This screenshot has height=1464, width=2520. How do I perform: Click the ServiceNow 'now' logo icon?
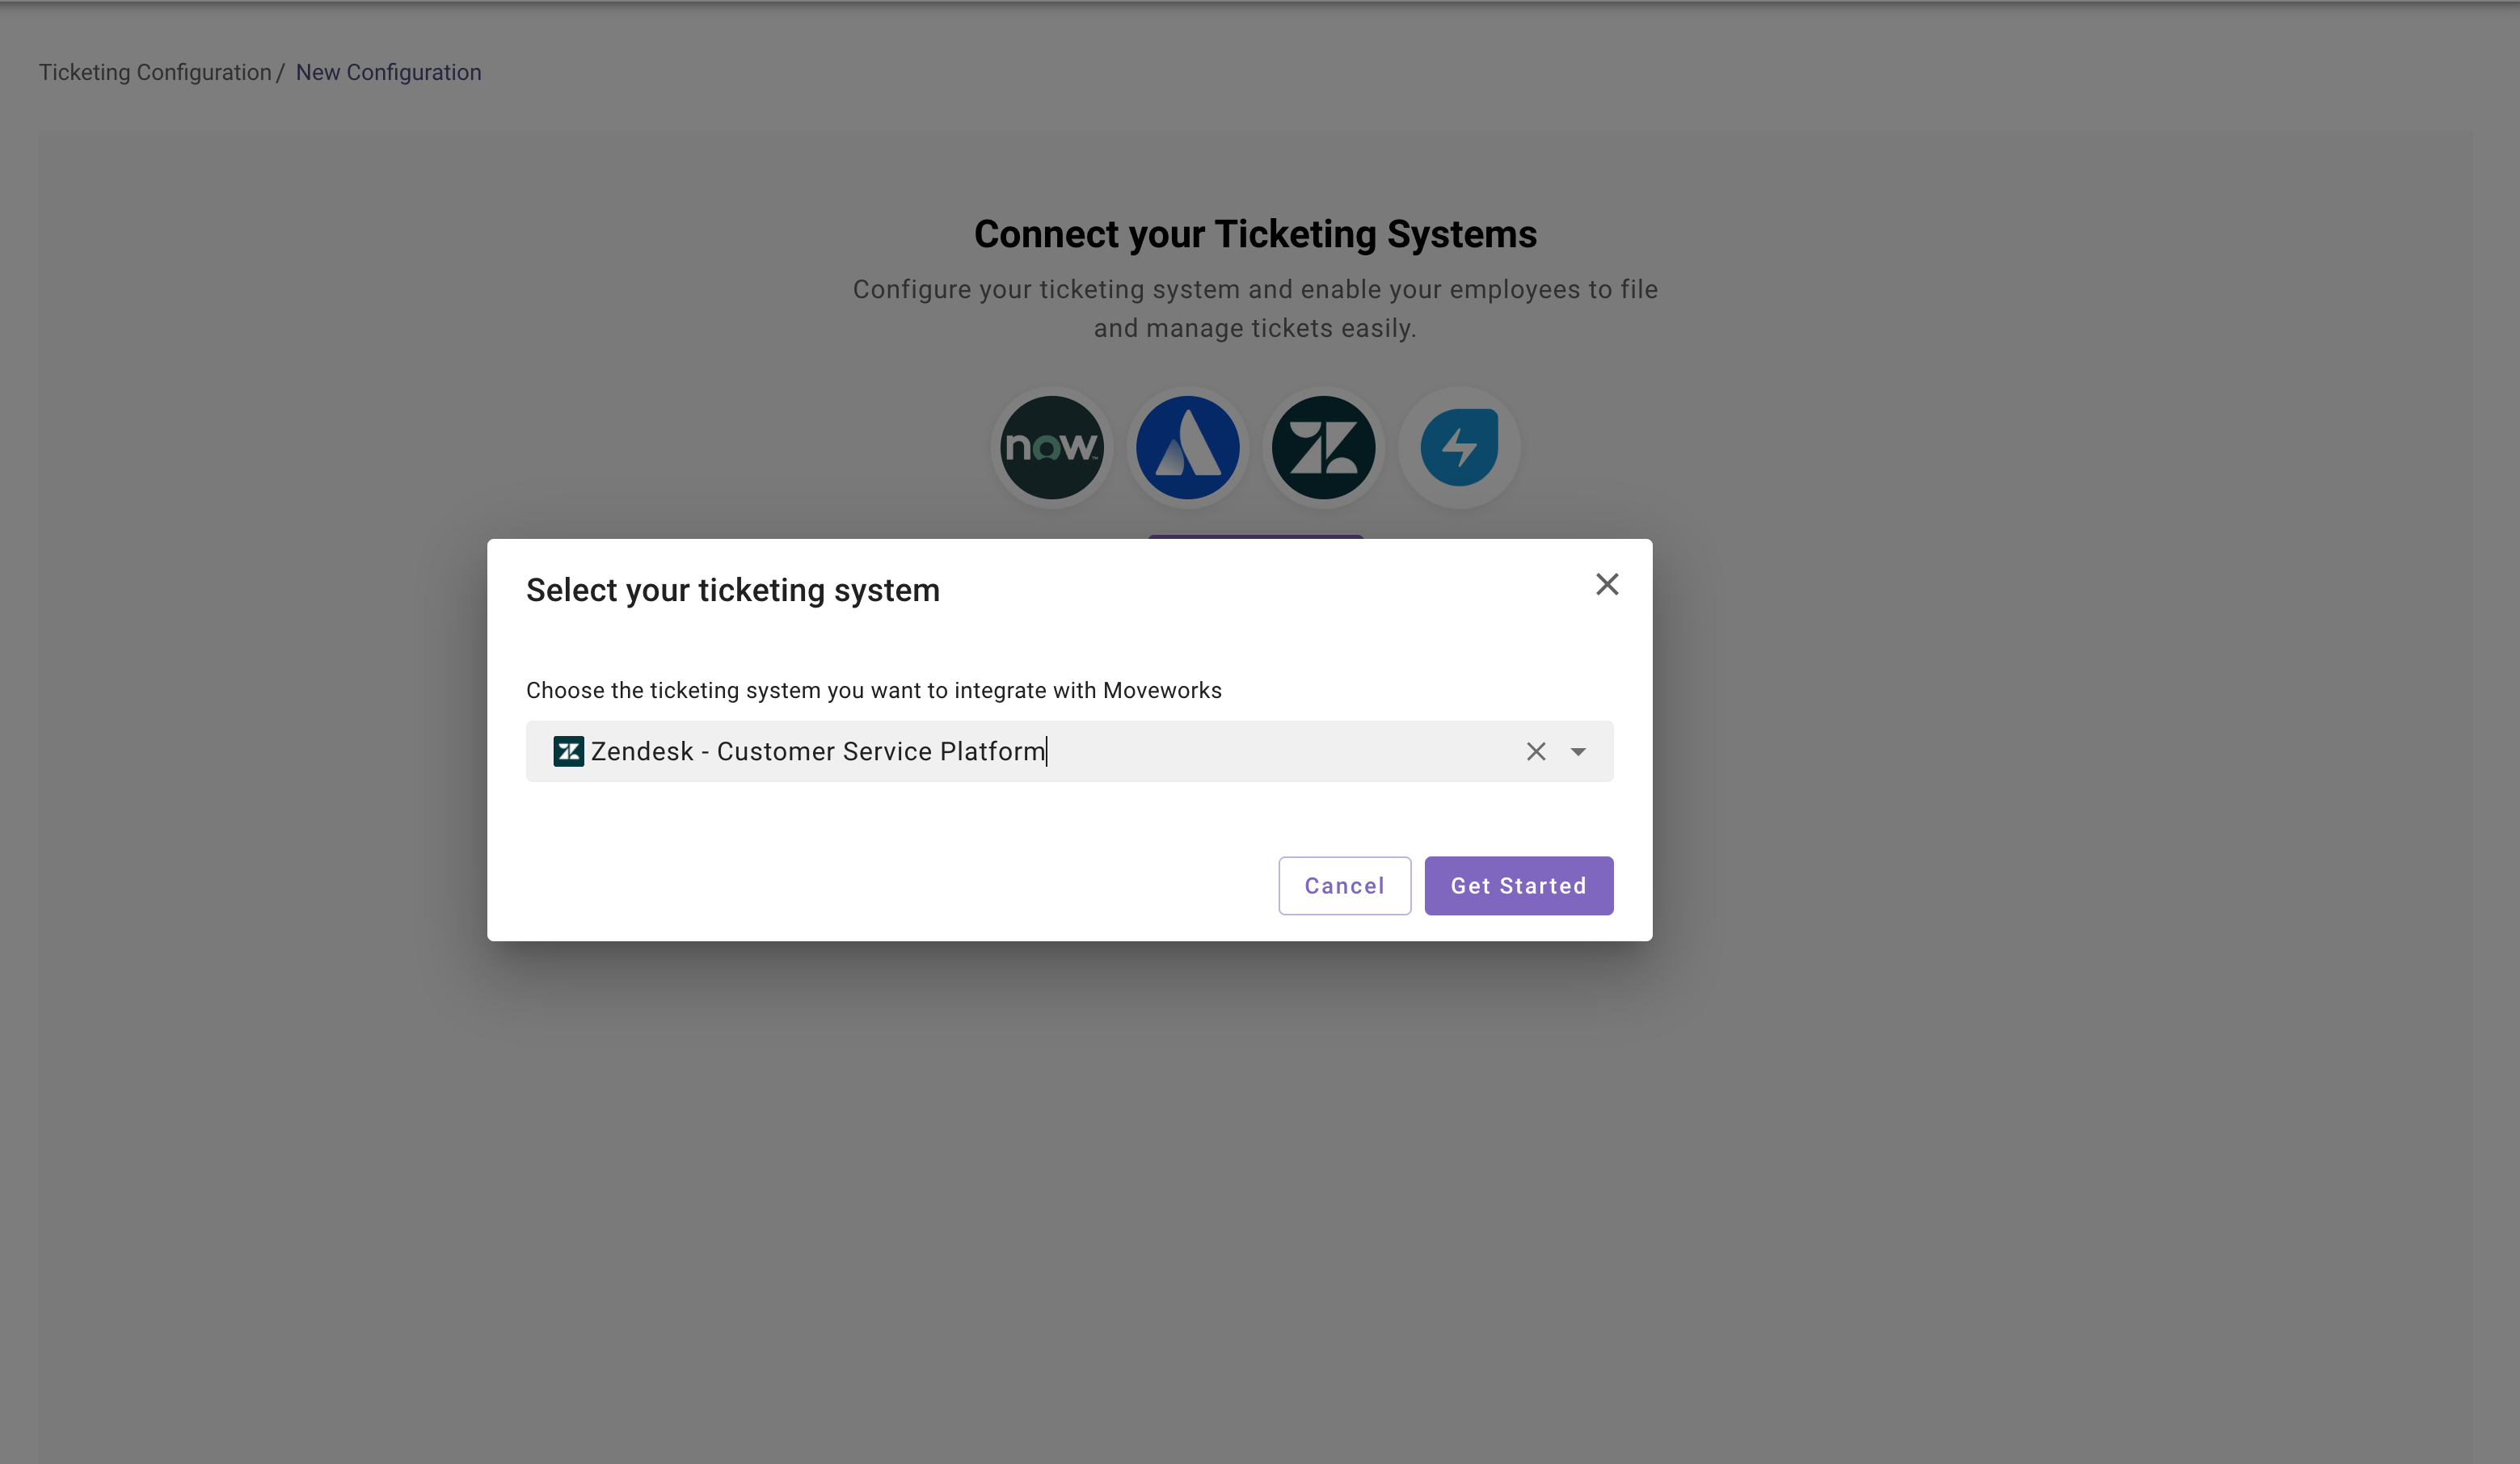(x=1051, y=447)
